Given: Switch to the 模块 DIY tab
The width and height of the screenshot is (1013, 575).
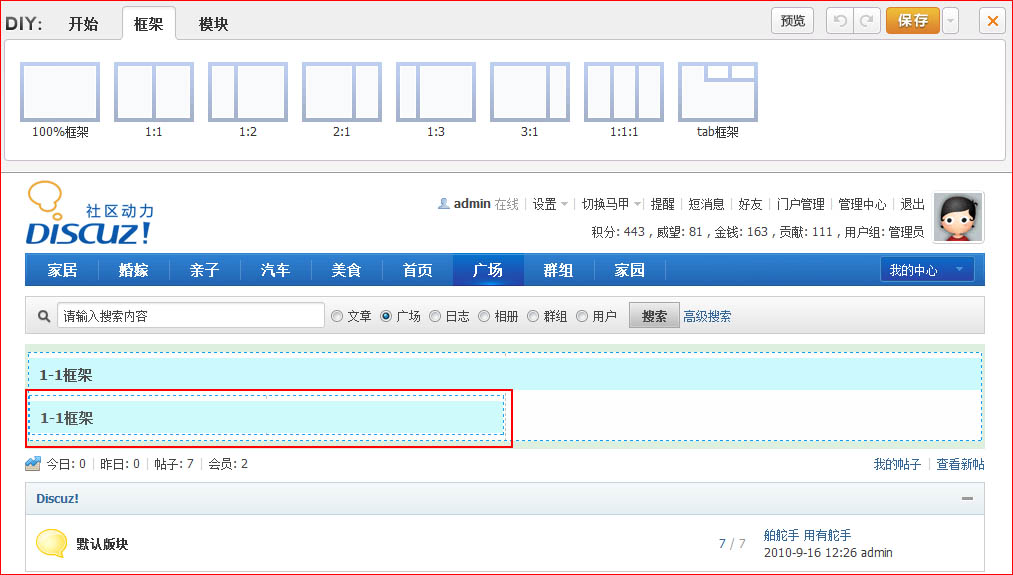Looking at the screenshot, I should [213, 24].
